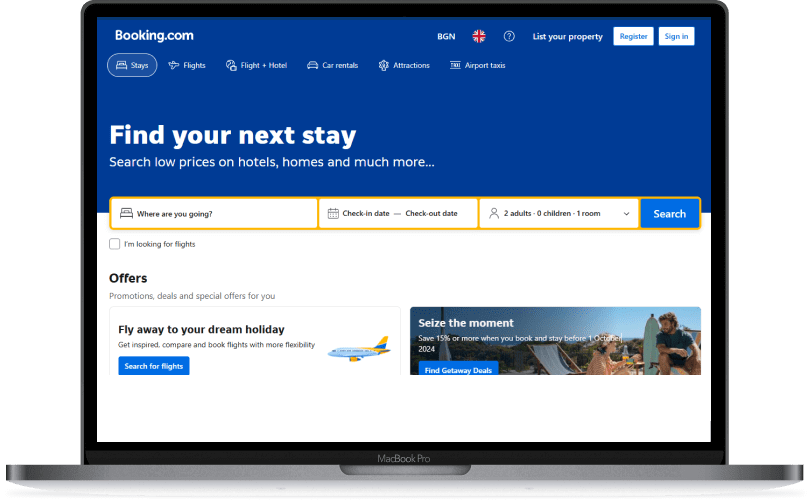
Task: Click the "Where are you going?" field
Action: pos(214,213)
